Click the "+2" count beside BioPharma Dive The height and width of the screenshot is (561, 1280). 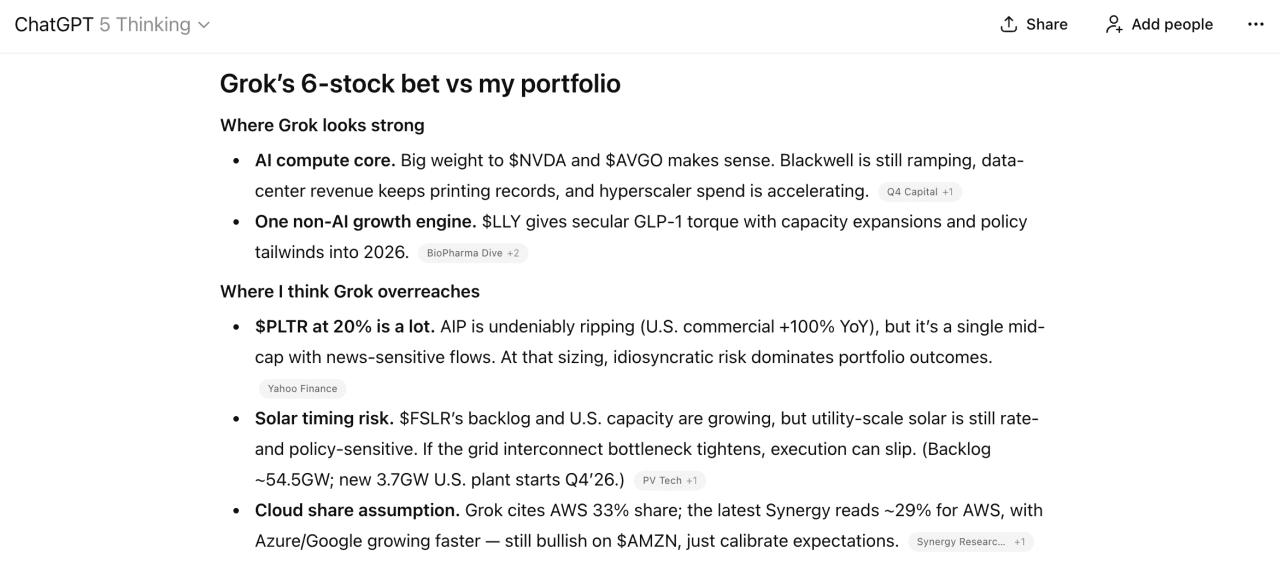click(513, 253)
